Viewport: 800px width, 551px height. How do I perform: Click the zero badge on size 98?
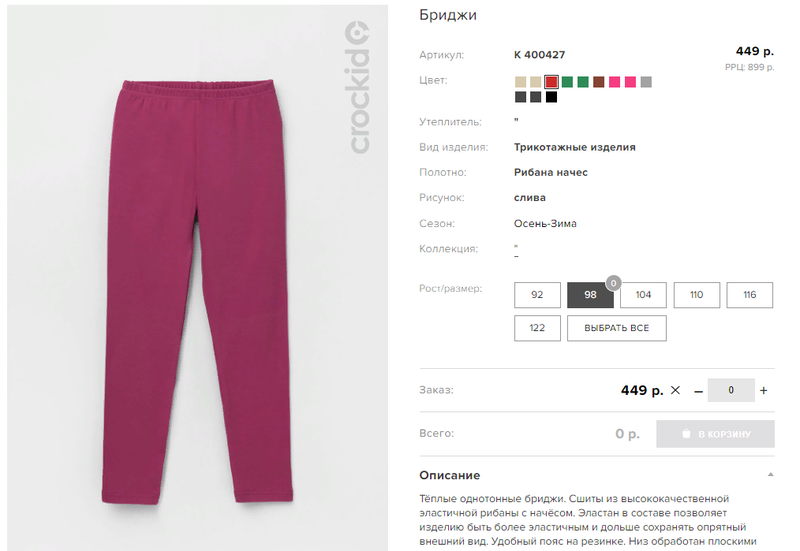point(613,283)
